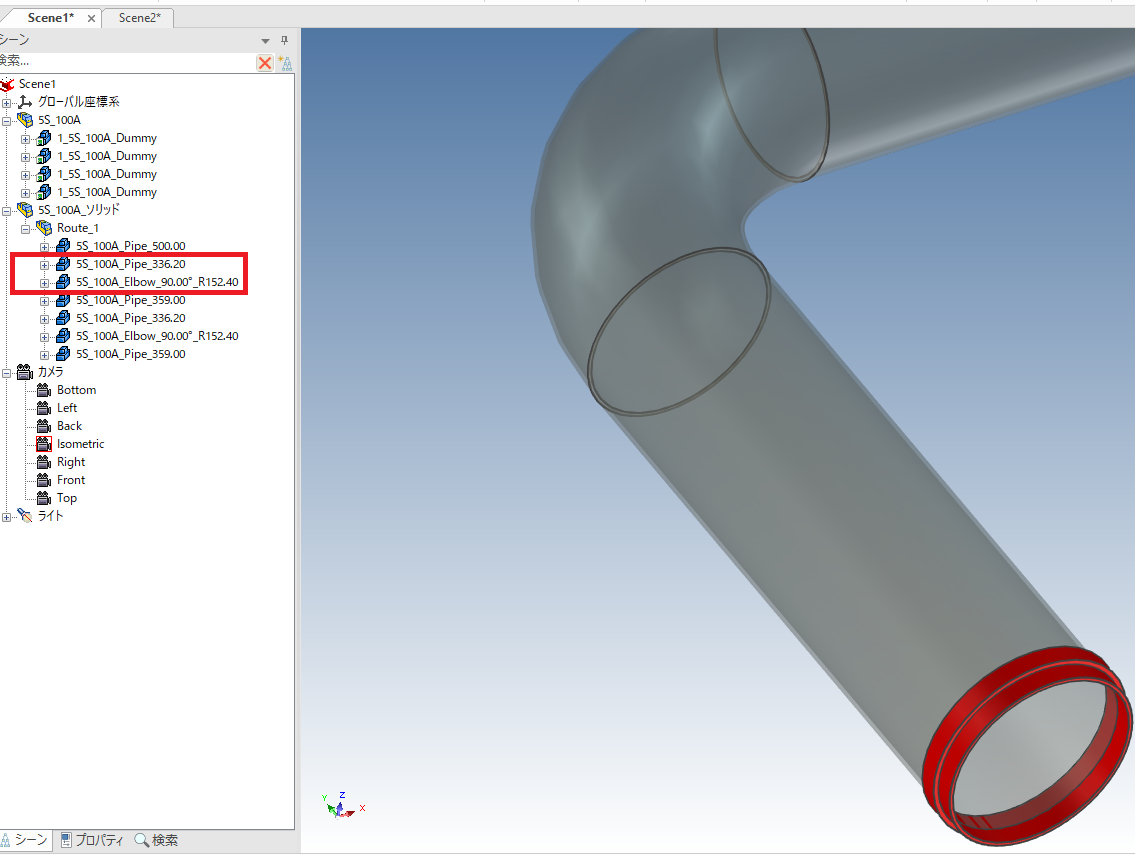This screenshot has width=1135, height=855.
Task: Open the プロパティ tab at bottom
Action: coord(92,840)
